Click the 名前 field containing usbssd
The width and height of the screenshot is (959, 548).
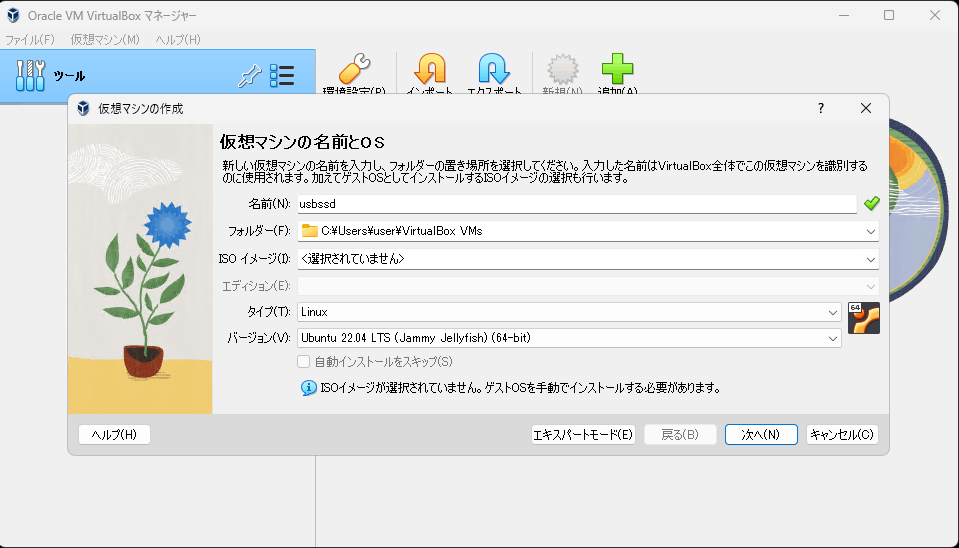[x=577, y=204]
